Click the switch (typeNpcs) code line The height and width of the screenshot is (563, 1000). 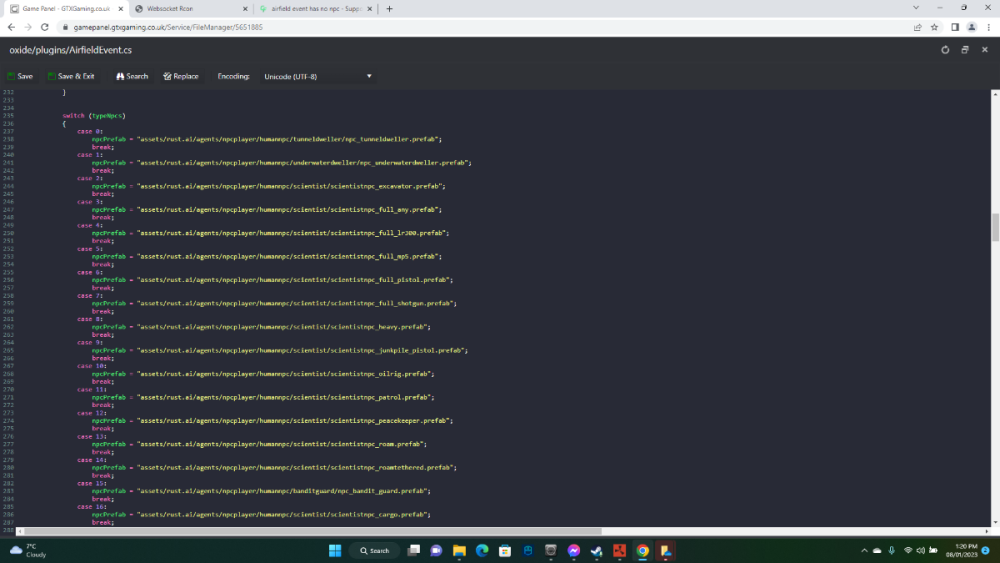click(x=94, y=115)
